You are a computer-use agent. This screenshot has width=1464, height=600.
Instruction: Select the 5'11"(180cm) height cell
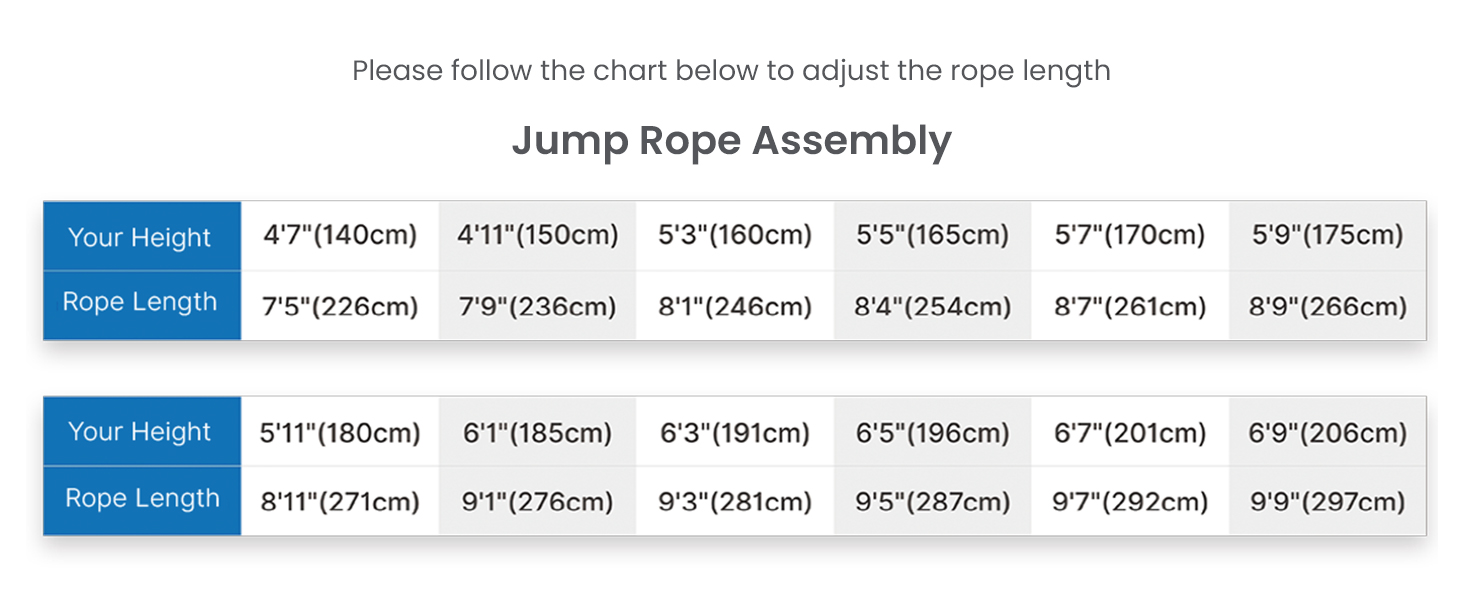point(340,433)
